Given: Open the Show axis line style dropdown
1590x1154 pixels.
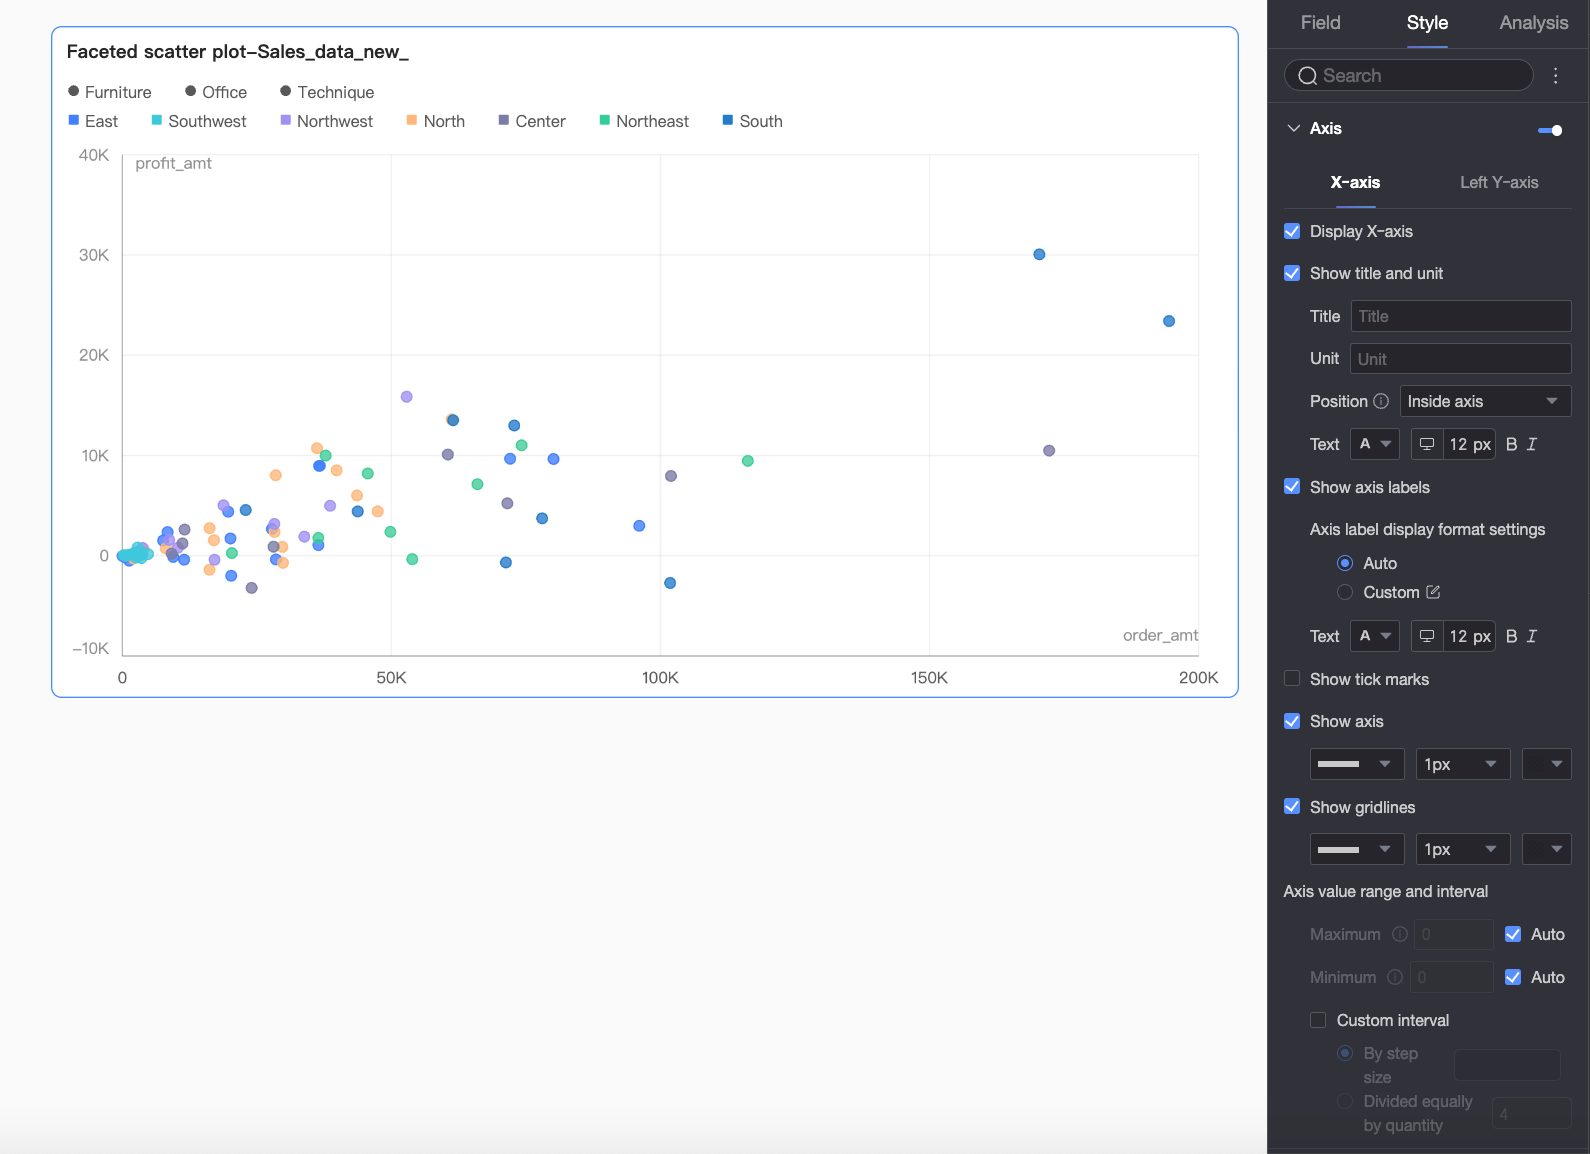Looking at the screenshot, I should 1357,764.
